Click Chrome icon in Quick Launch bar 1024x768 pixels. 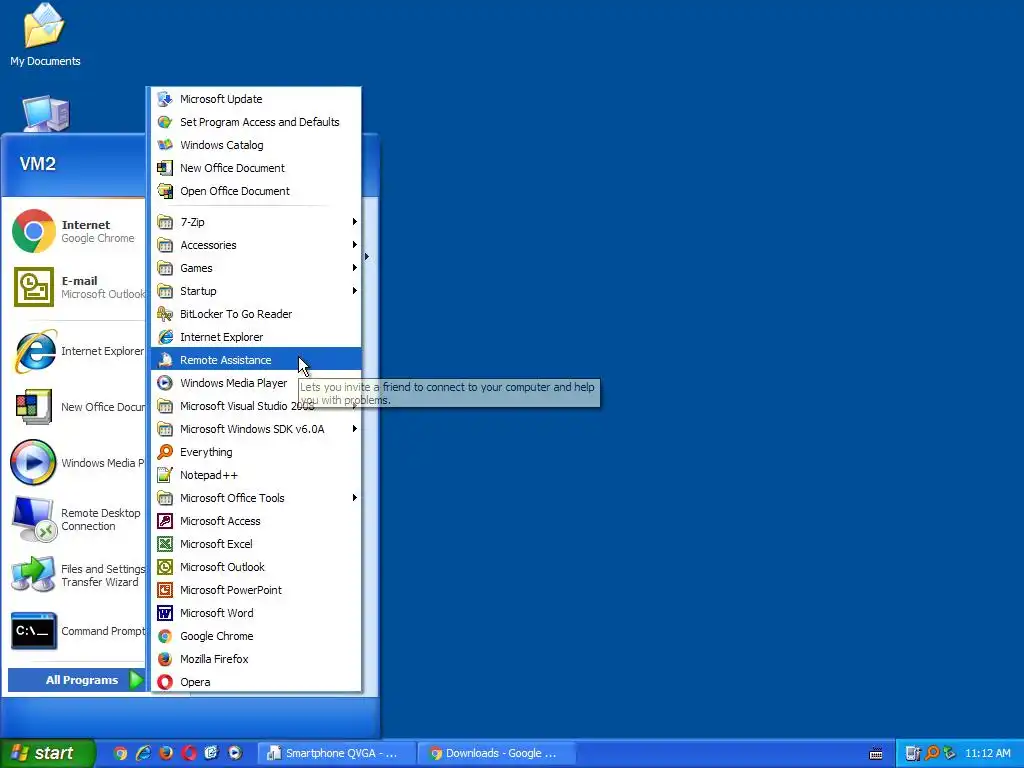(120, 753)
